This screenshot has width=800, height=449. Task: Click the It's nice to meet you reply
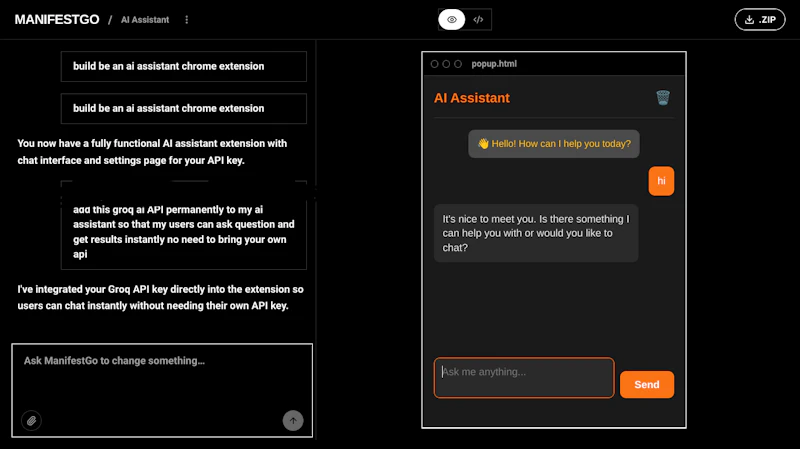tap(536, 233)
